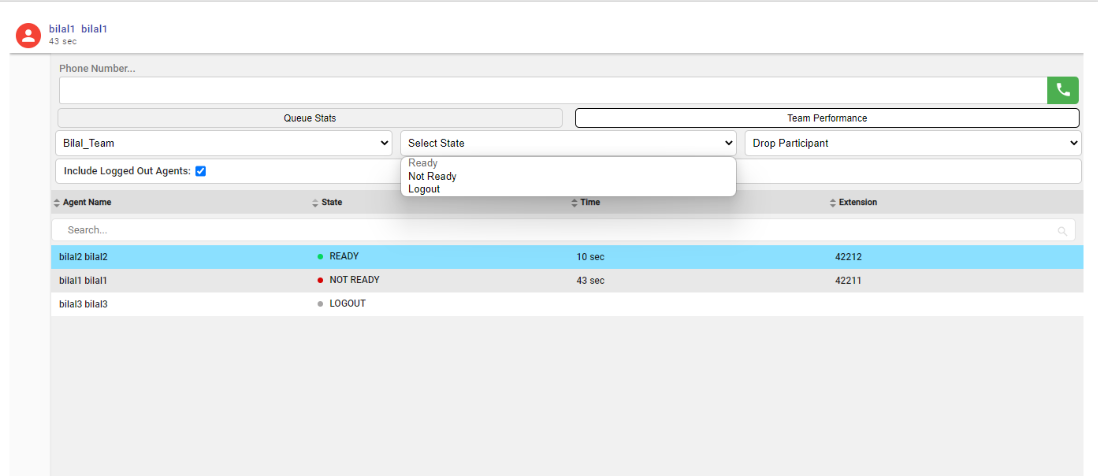Image resolution: width=1098 pixels, height=476 pixels.
Task: Click the red user avatar icon
Action: tap(29, 35)
